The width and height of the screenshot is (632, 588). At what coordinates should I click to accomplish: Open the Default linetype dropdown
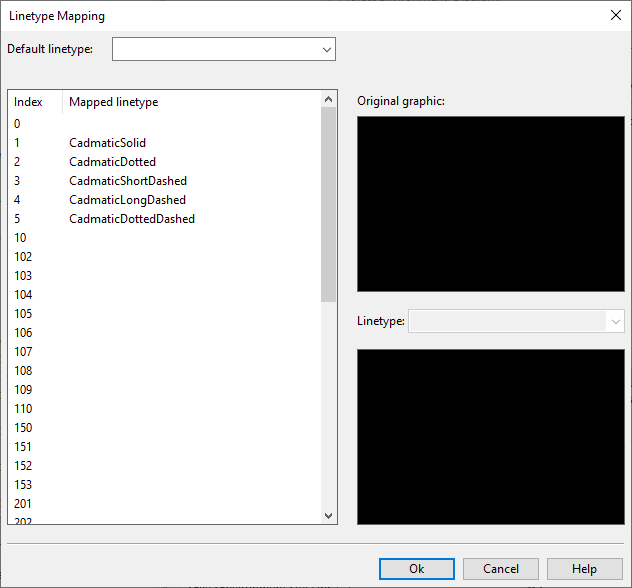[x=223, y=49]
